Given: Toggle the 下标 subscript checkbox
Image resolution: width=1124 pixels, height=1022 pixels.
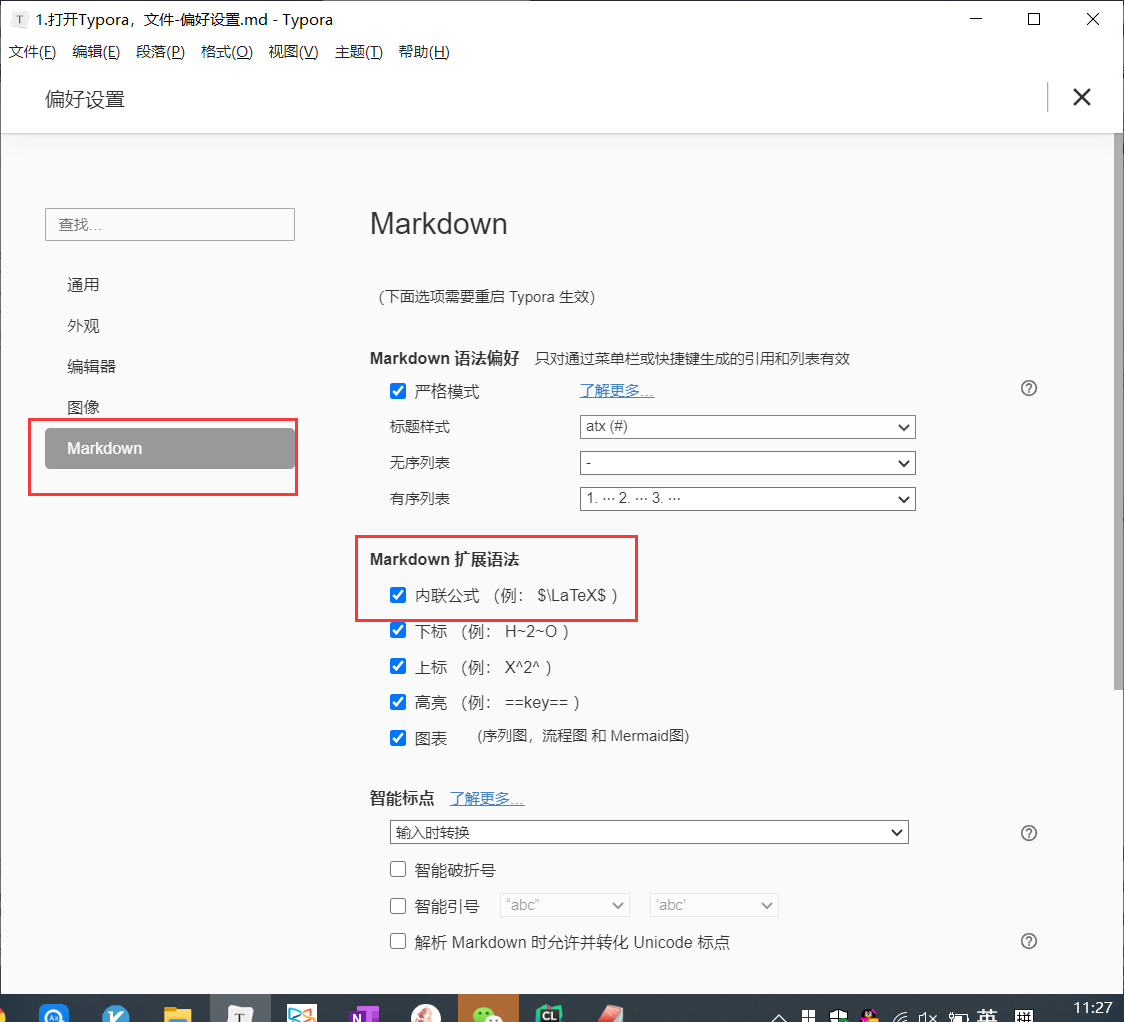Looking at the screenshot, I should click(398, 631).
